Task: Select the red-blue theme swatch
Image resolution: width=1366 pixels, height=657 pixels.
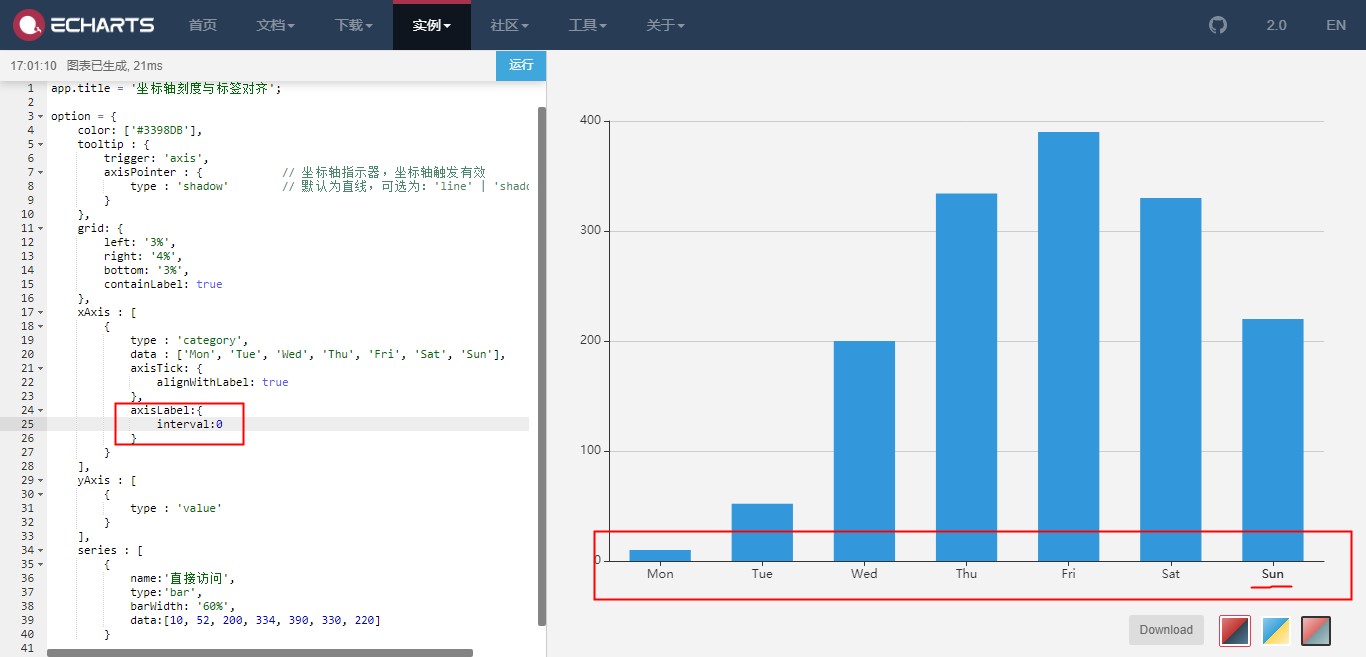Action: 1235,630
